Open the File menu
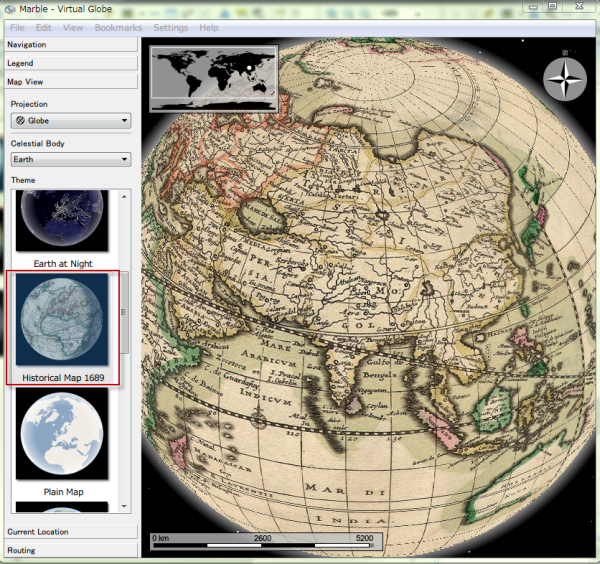Image resolution: width=600 pixels, height=564 pixels. pos(18,28)
